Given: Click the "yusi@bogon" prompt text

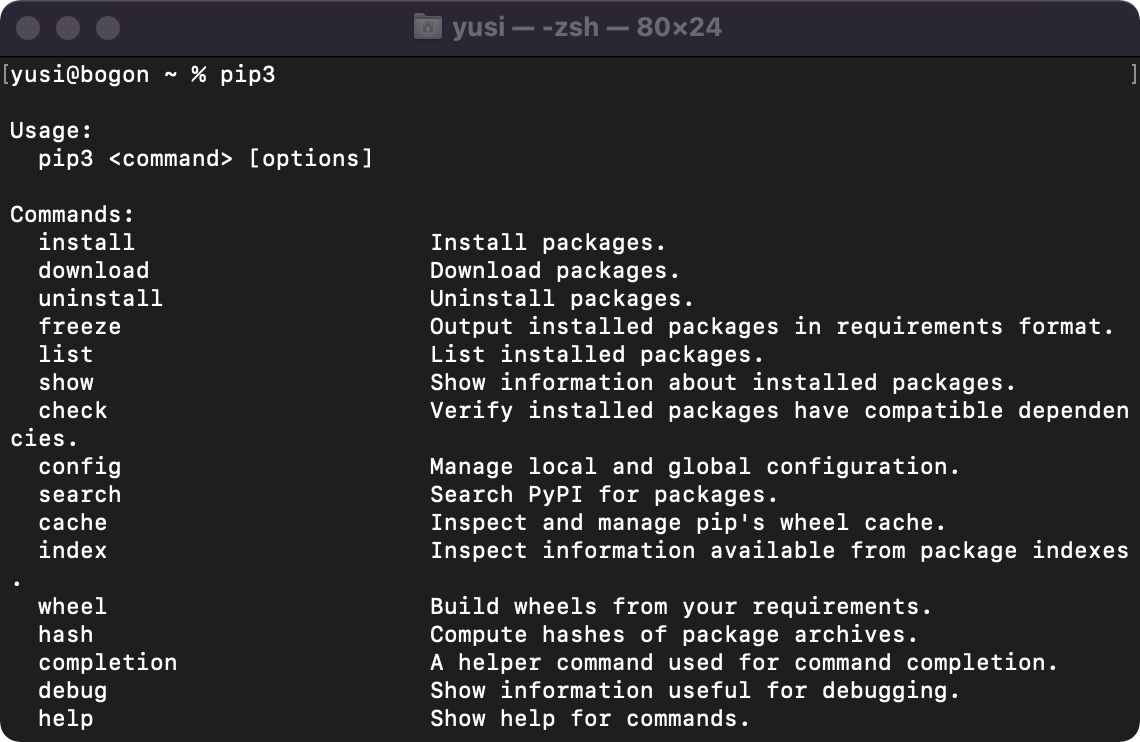Looking at the screenshot, I should [x=80, y=75].
